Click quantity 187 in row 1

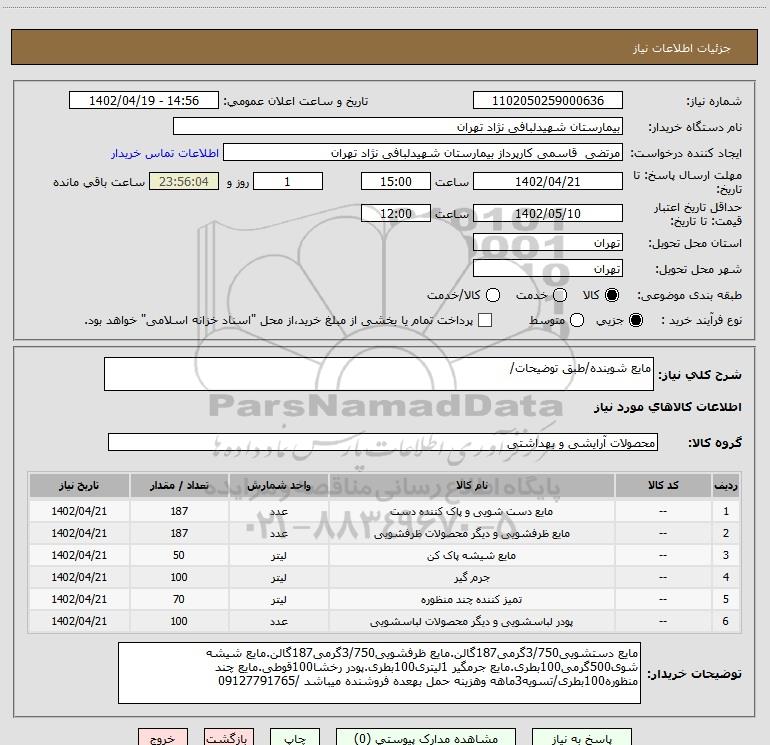click(179, 511)
